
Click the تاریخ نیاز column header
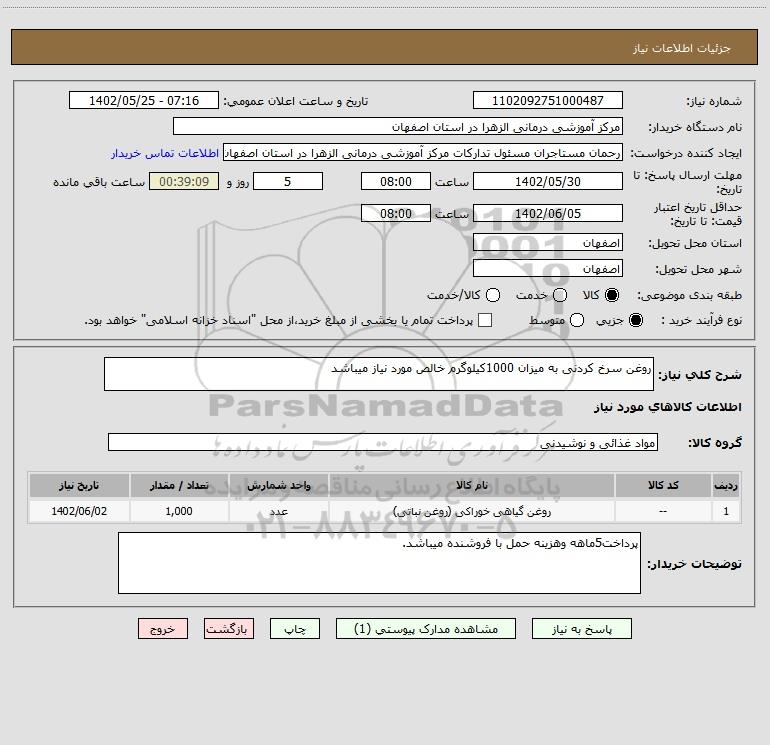click(79, 485)
